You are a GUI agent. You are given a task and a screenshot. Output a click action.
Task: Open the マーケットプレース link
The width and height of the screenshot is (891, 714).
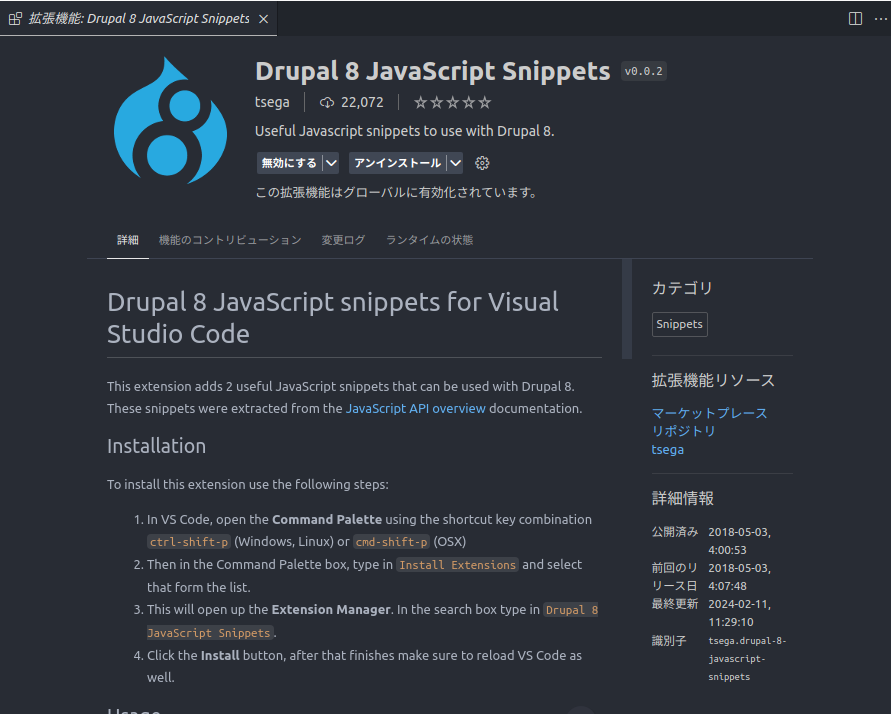[x=709, y=413]
